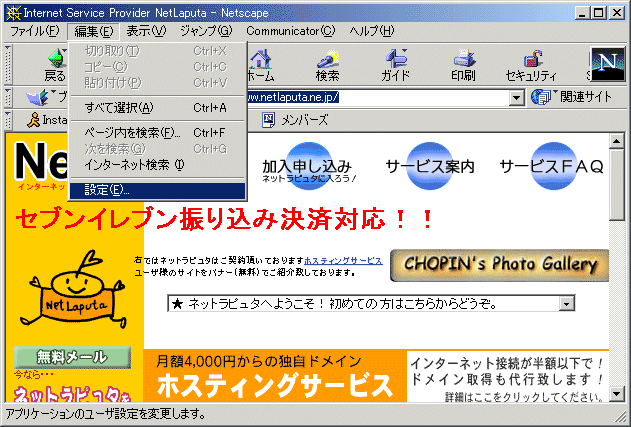Open the Go (ジャンプ) menu
The image size is (631, 427).
pyautogui.click(x=206, y=31)
